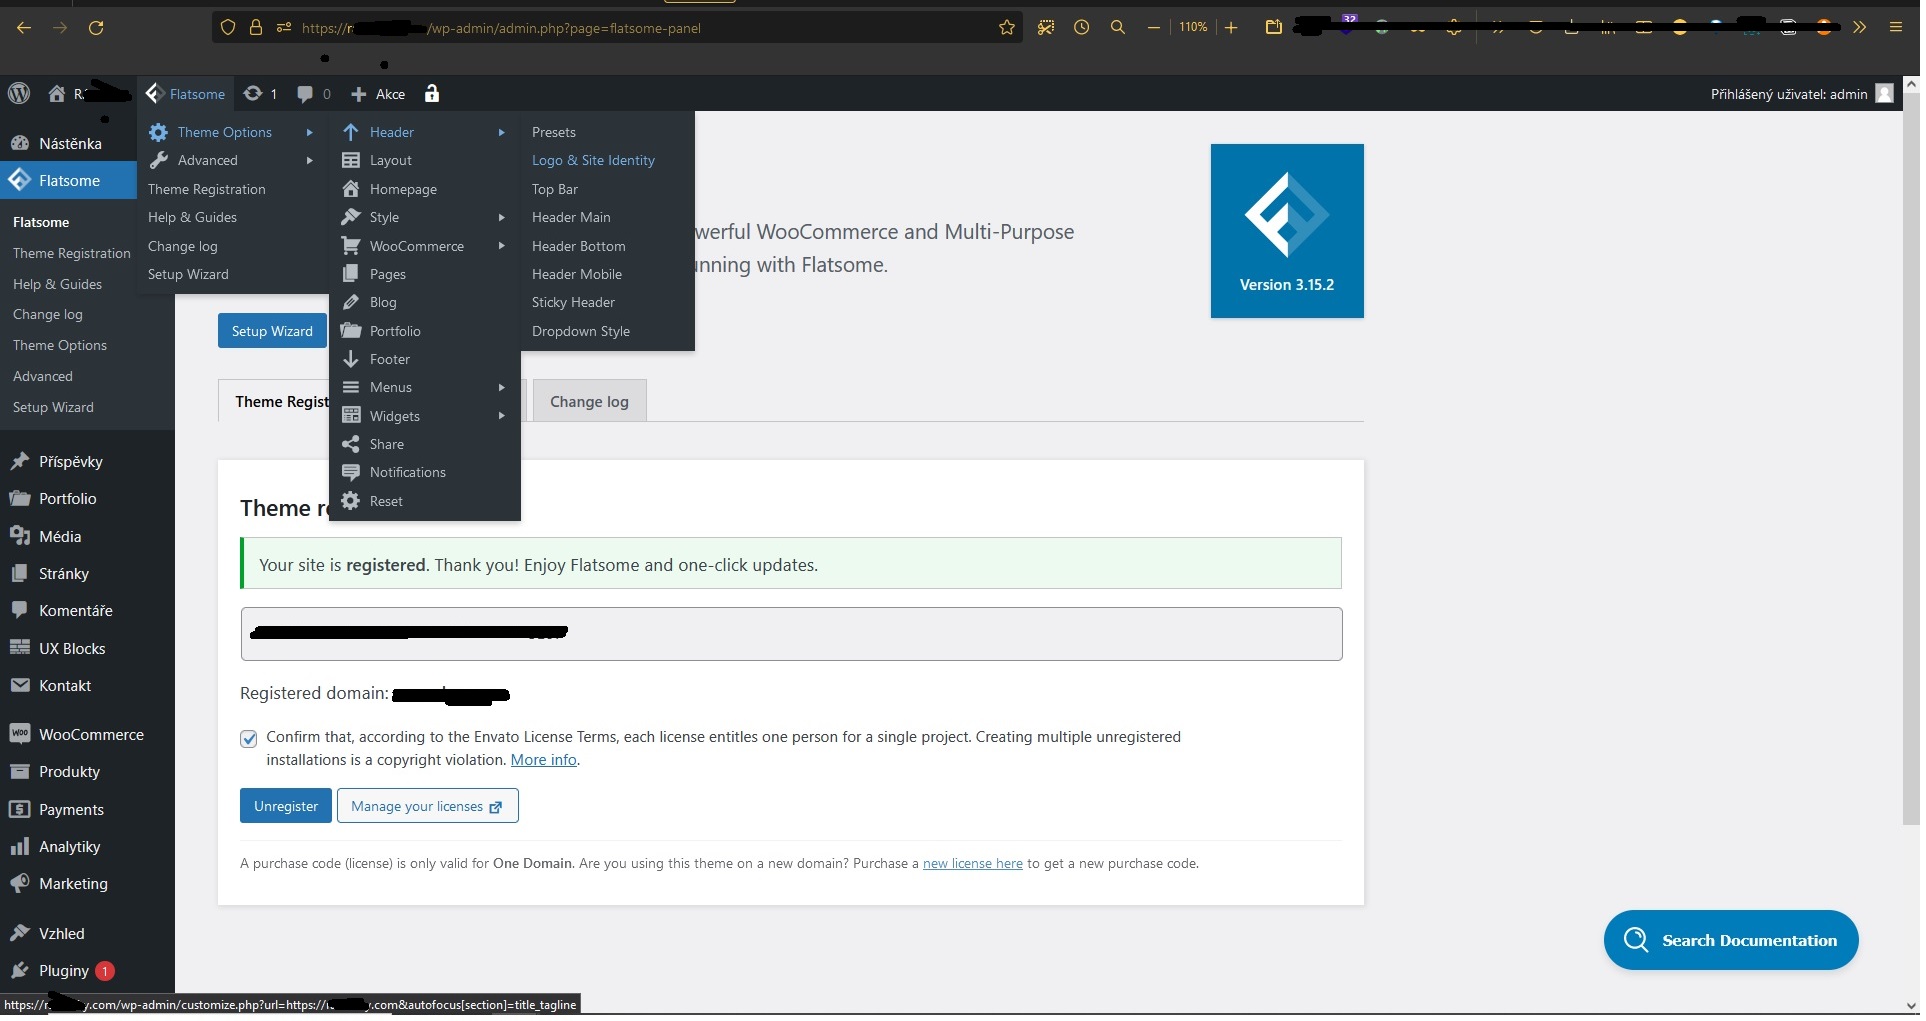
Task: Select Pages theme option
Action: 424,274
